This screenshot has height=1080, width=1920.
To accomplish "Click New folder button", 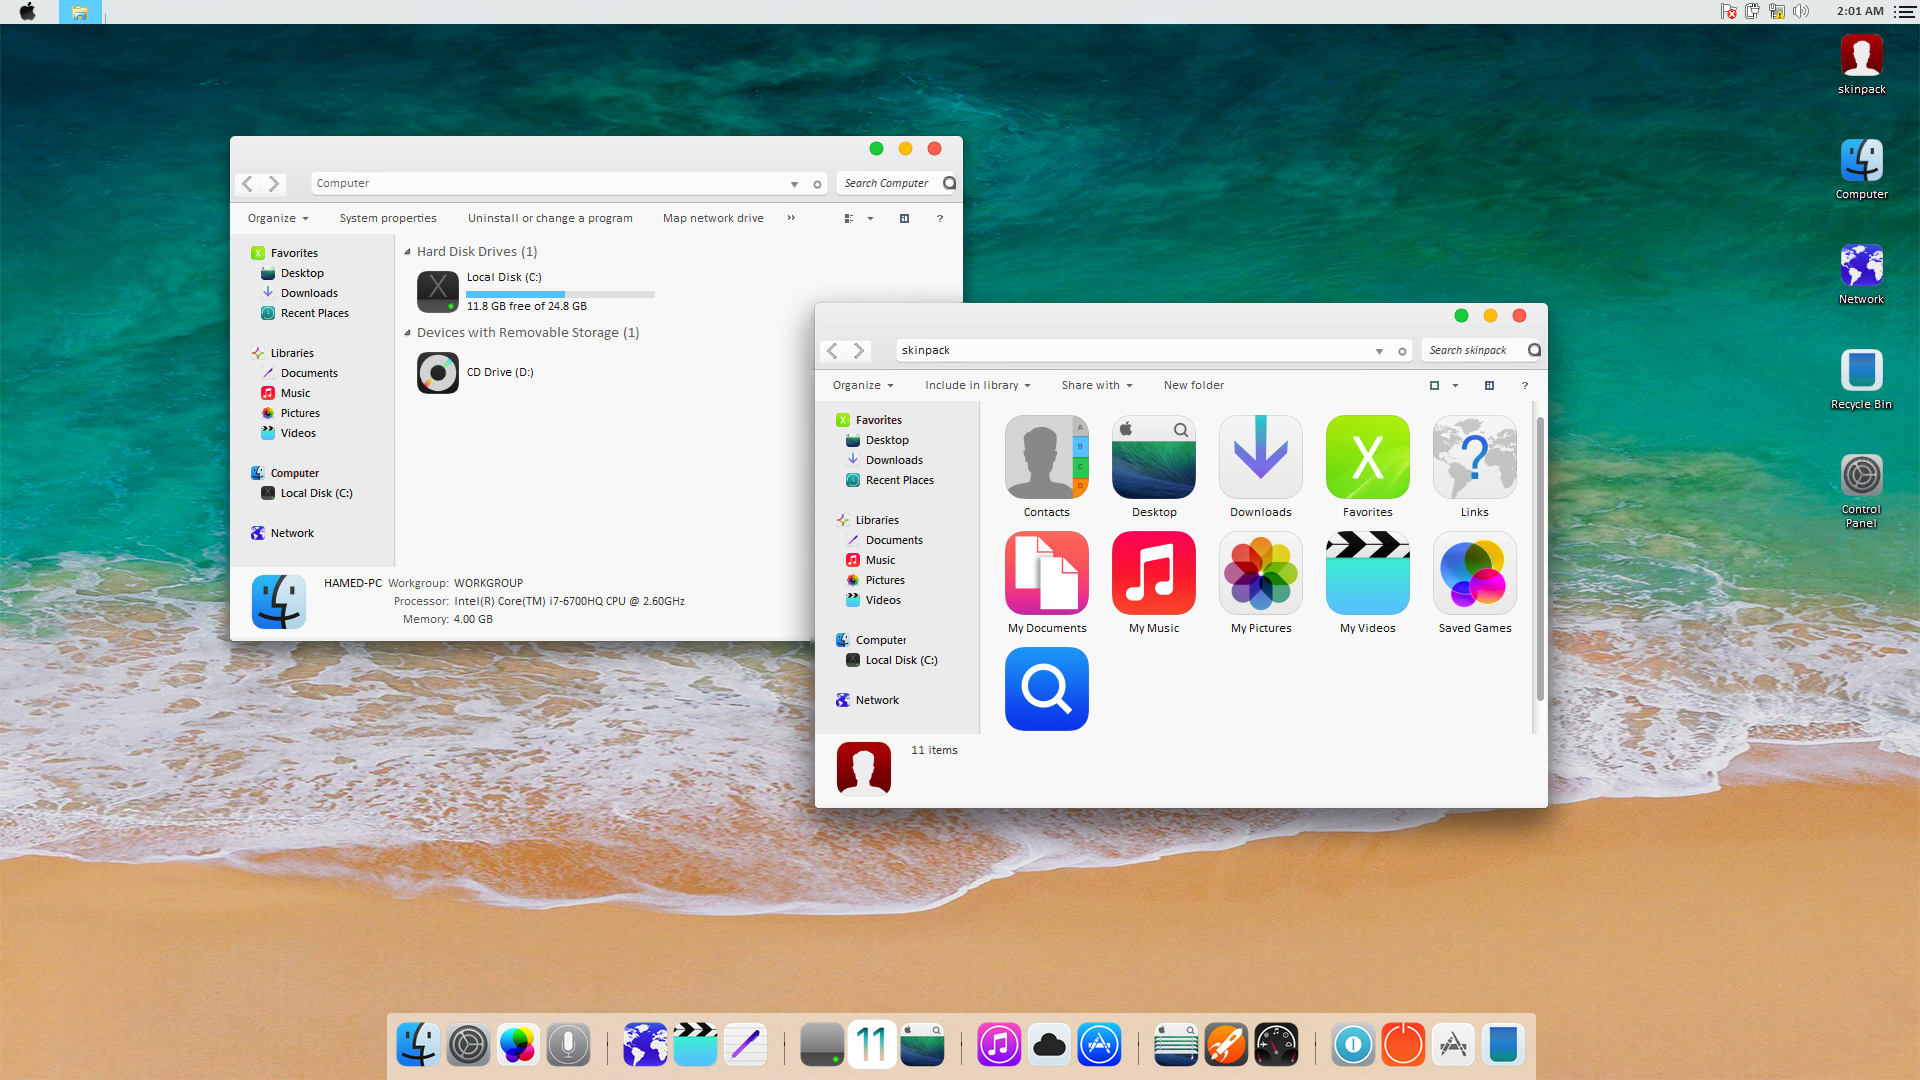I will 1193,385.
